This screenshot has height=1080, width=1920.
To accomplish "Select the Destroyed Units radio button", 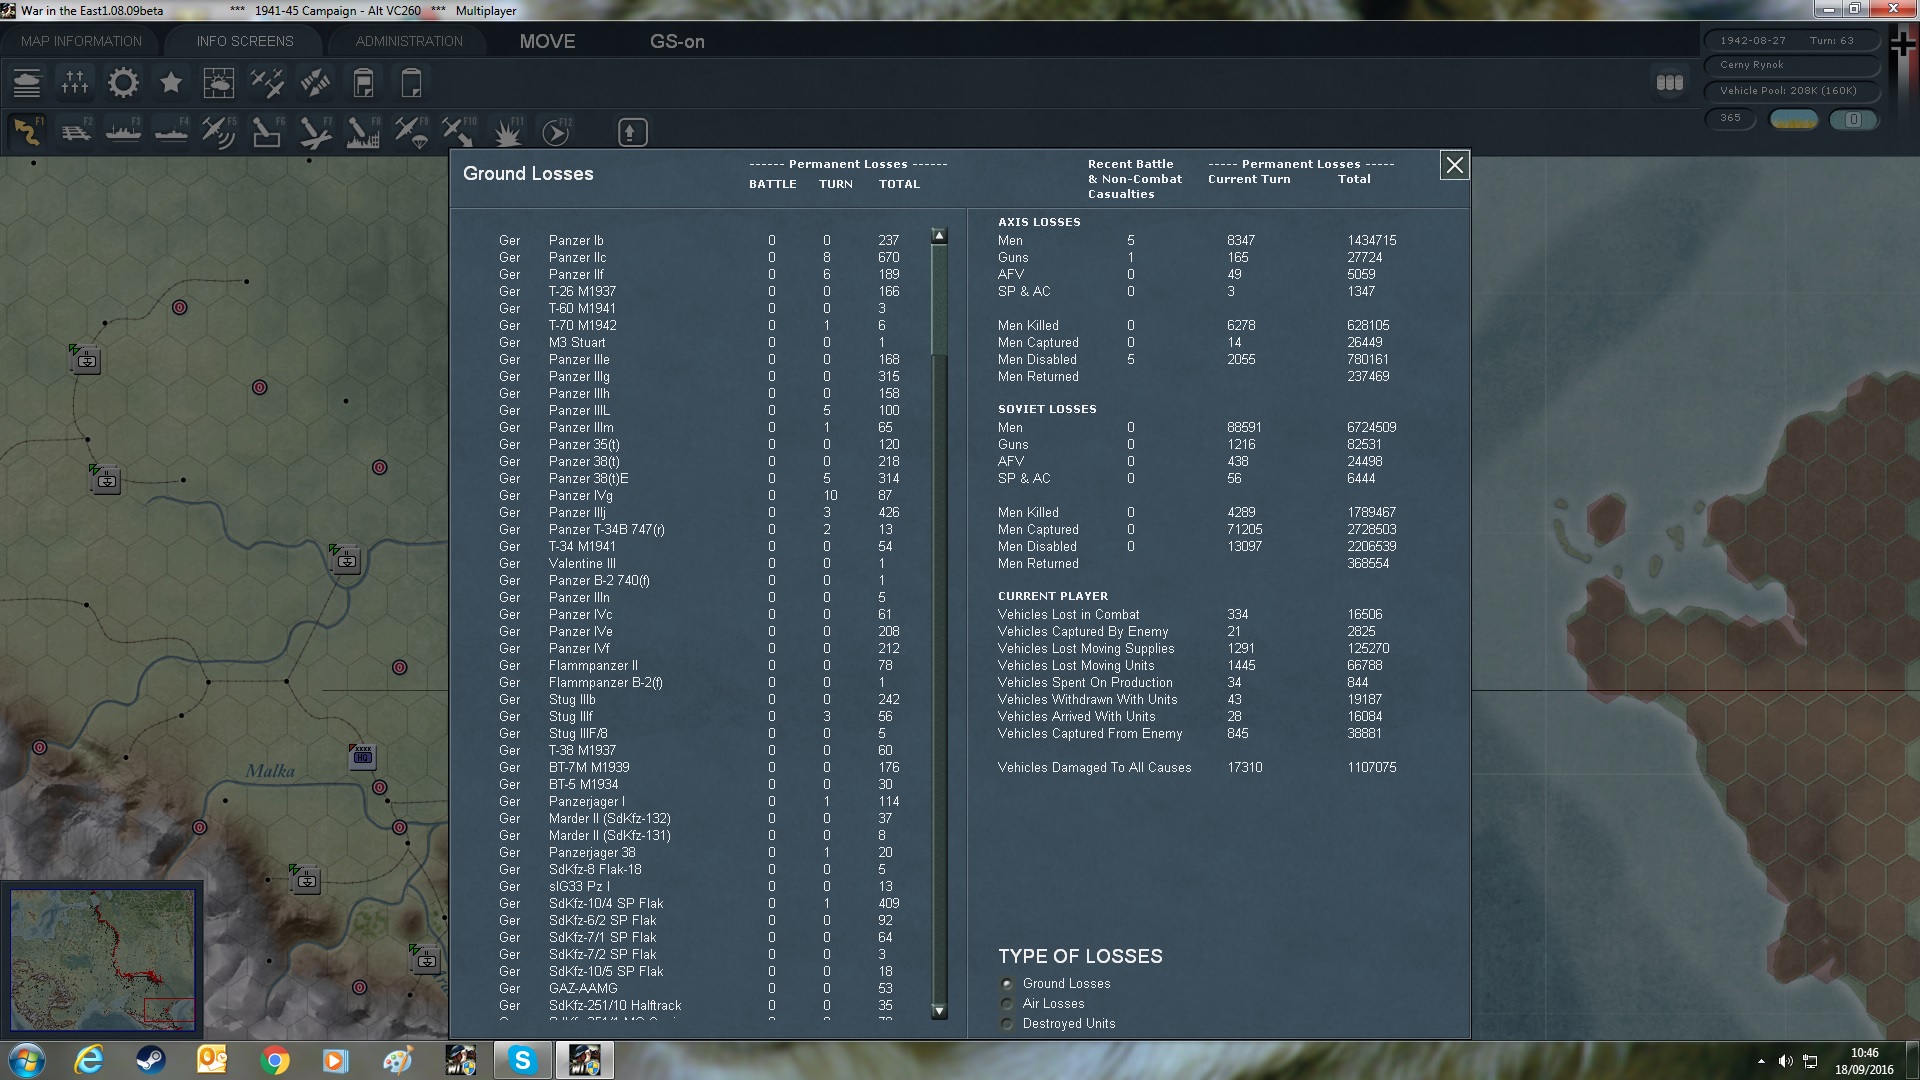I will point(1007,1024).
